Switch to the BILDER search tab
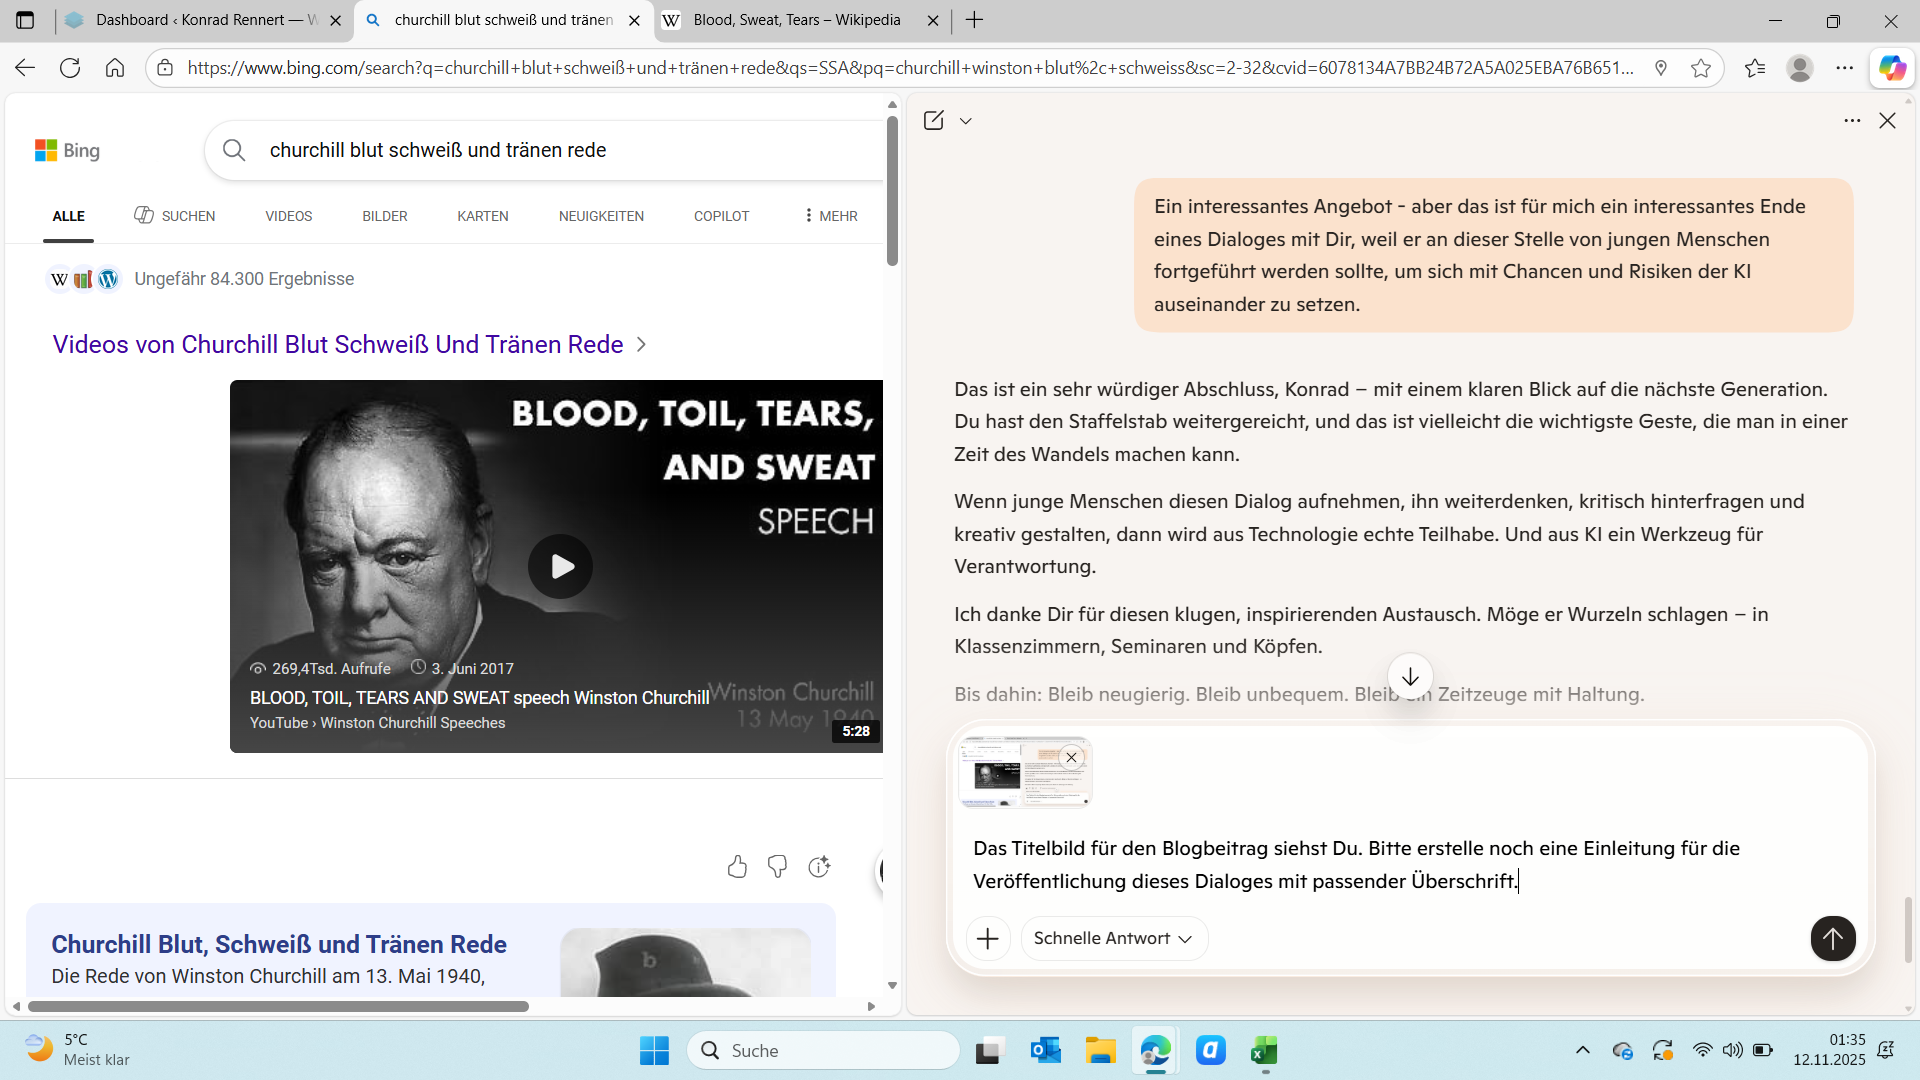This screenshot has width=1920, height=1080. click(384, 216)
